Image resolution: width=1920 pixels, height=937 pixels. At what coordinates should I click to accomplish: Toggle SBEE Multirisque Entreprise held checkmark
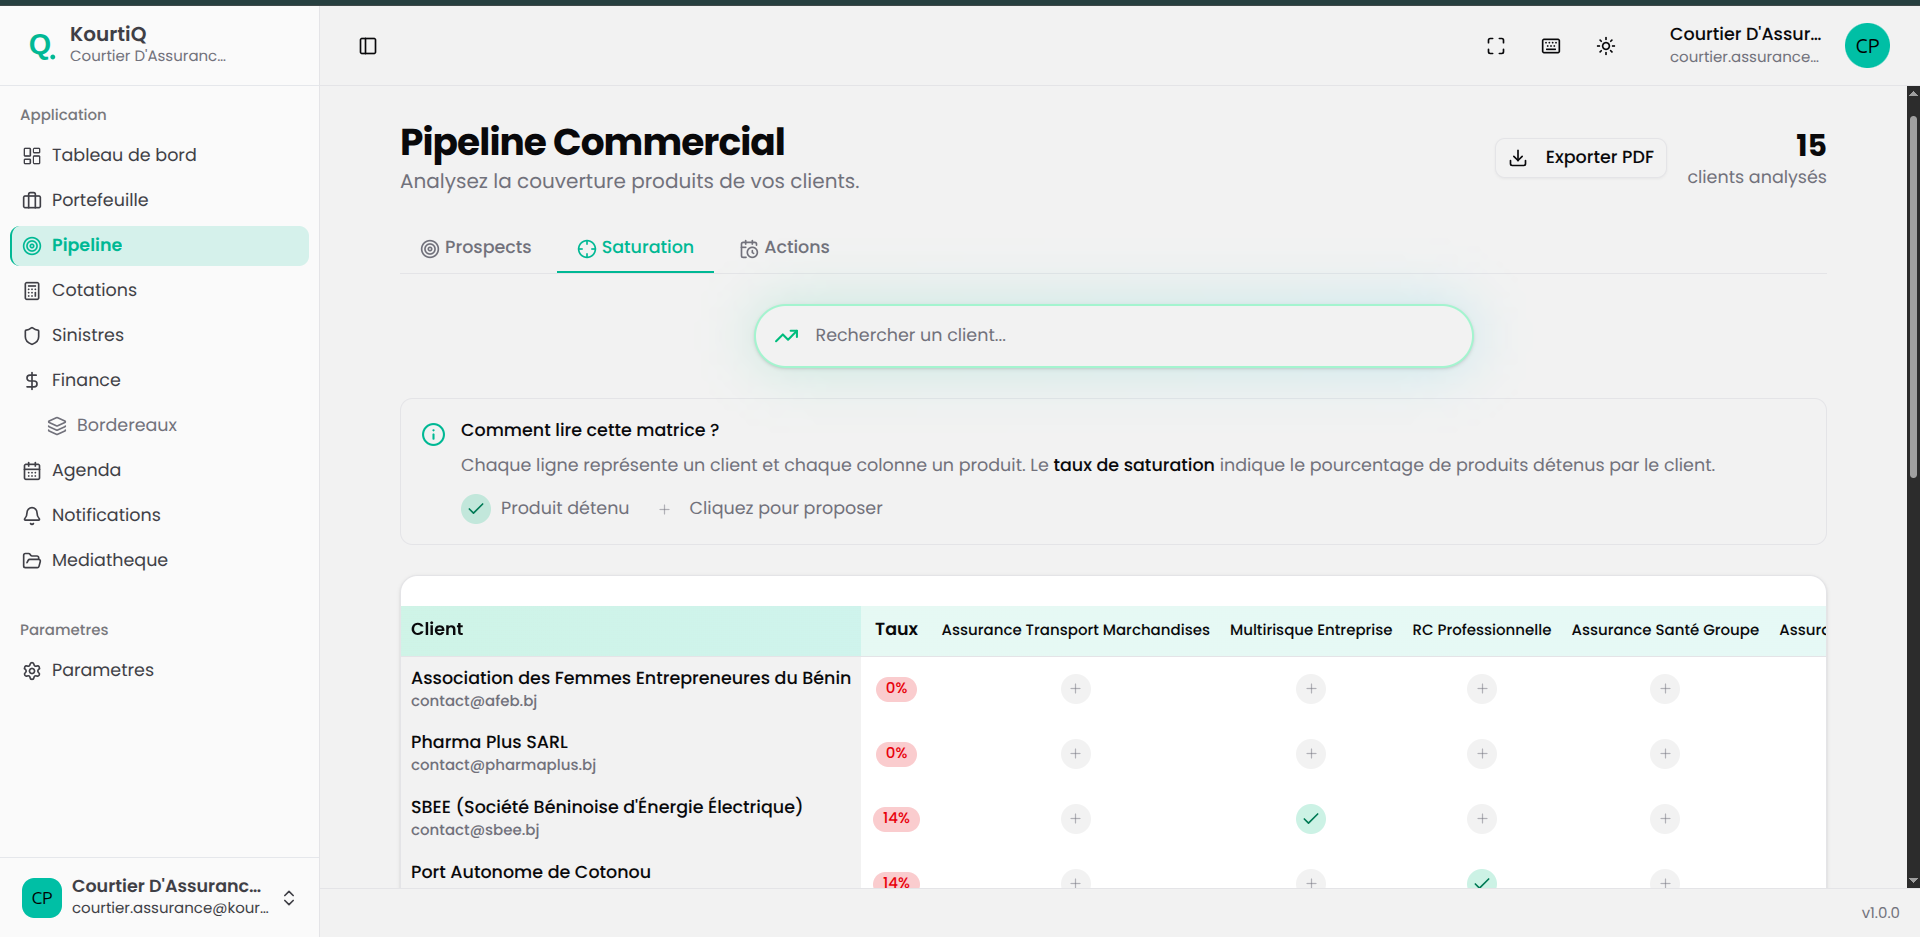point(1310,819)
